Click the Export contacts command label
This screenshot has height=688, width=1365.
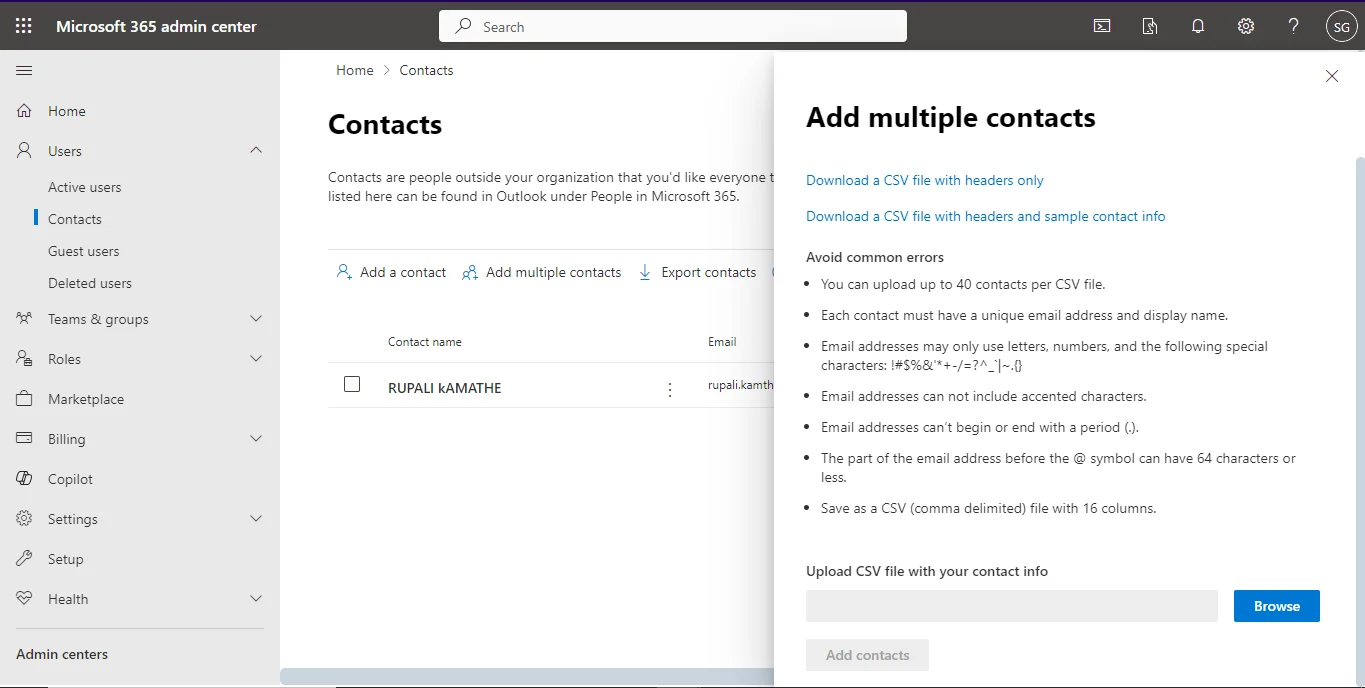pyautogui.click(x=709, y=272)
